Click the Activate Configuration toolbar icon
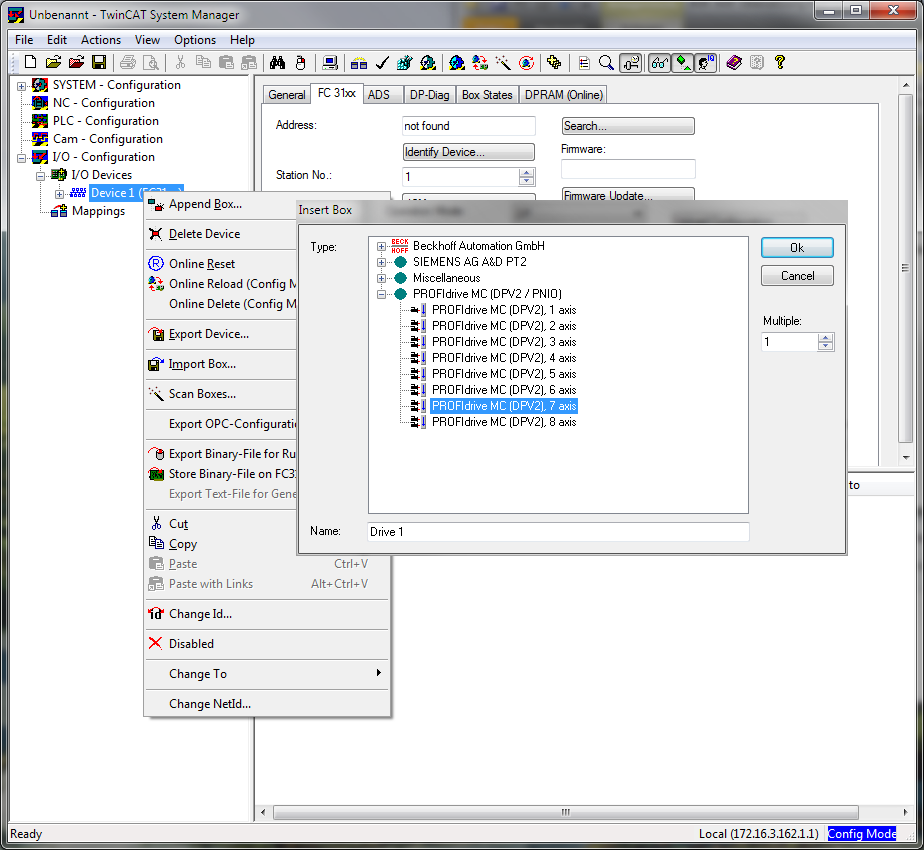The width and height of the screenshot is (924, 850). point(404,62)
